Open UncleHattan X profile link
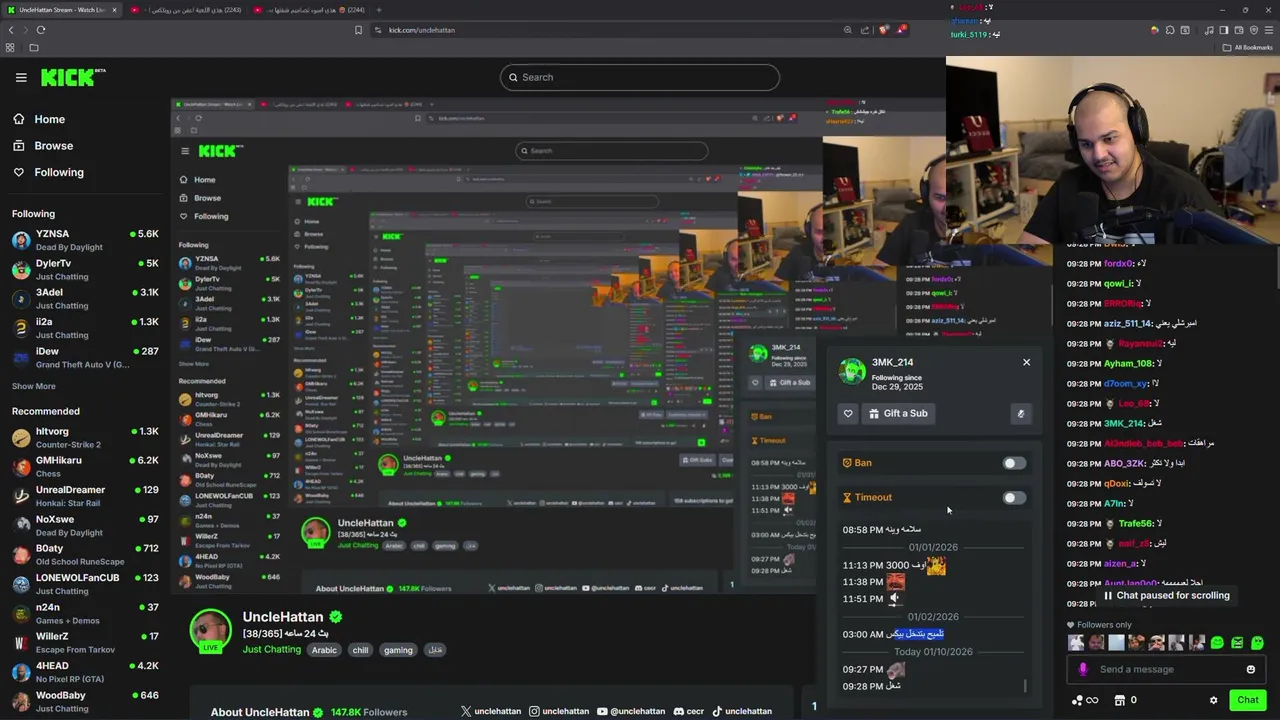 (491, 711)
